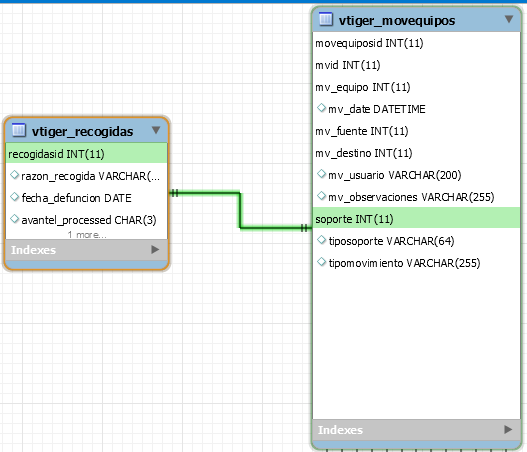Select the recogidasid INT(11) row
Viewport: 527px width, 452px height.
(86, 154)
